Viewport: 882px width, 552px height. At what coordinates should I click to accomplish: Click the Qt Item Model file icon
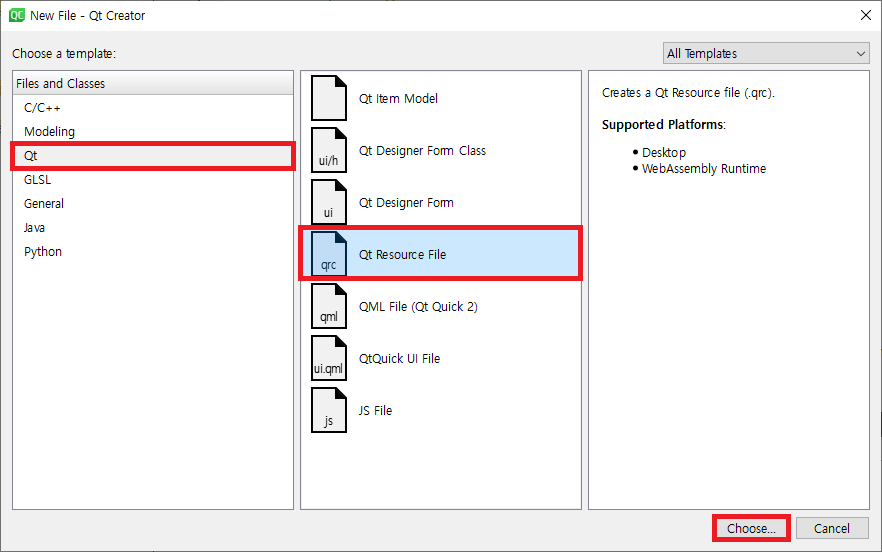click(x=329, y=98)
